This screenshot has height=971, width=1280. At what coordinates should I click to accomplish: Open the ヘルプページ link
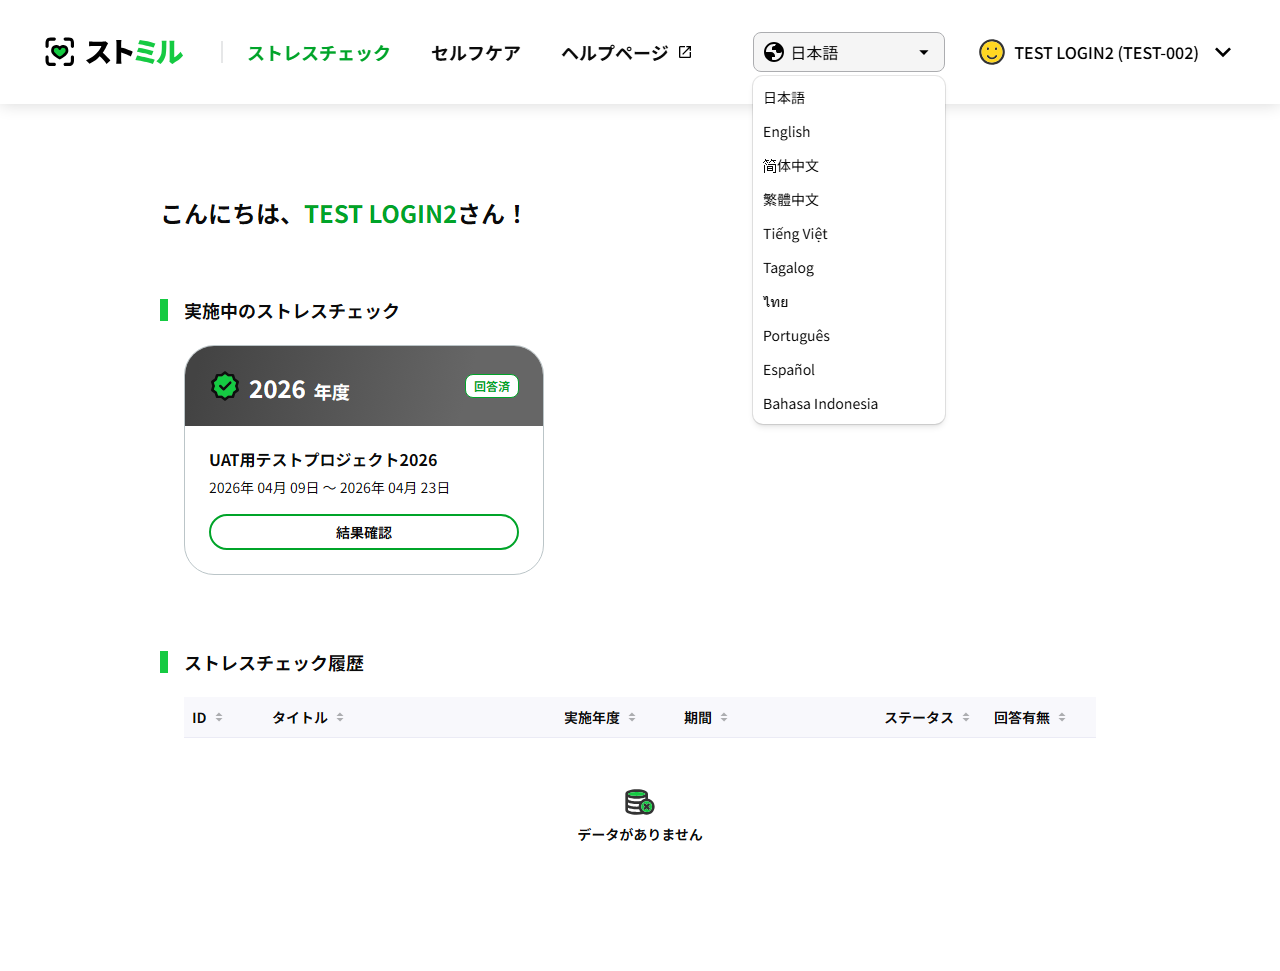tap(615, 52)
